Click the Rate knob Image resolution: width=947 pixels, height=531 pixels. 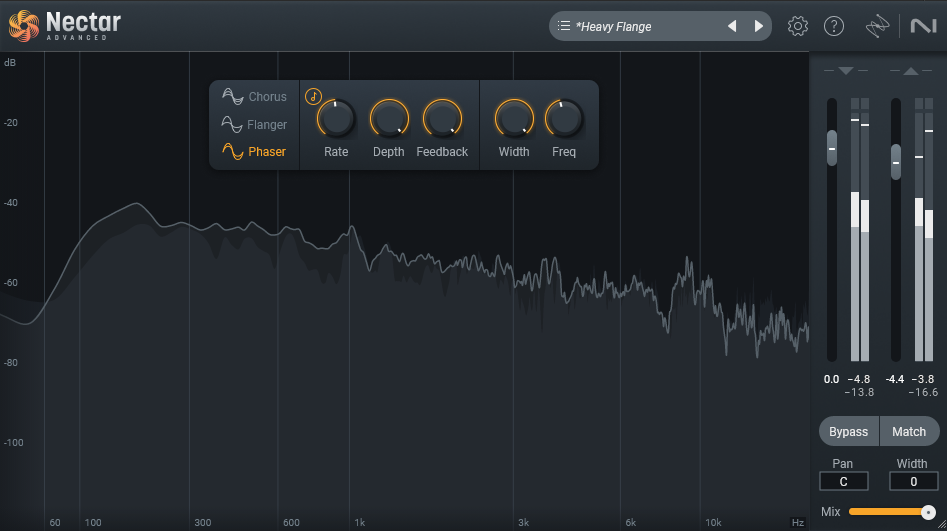336,118
